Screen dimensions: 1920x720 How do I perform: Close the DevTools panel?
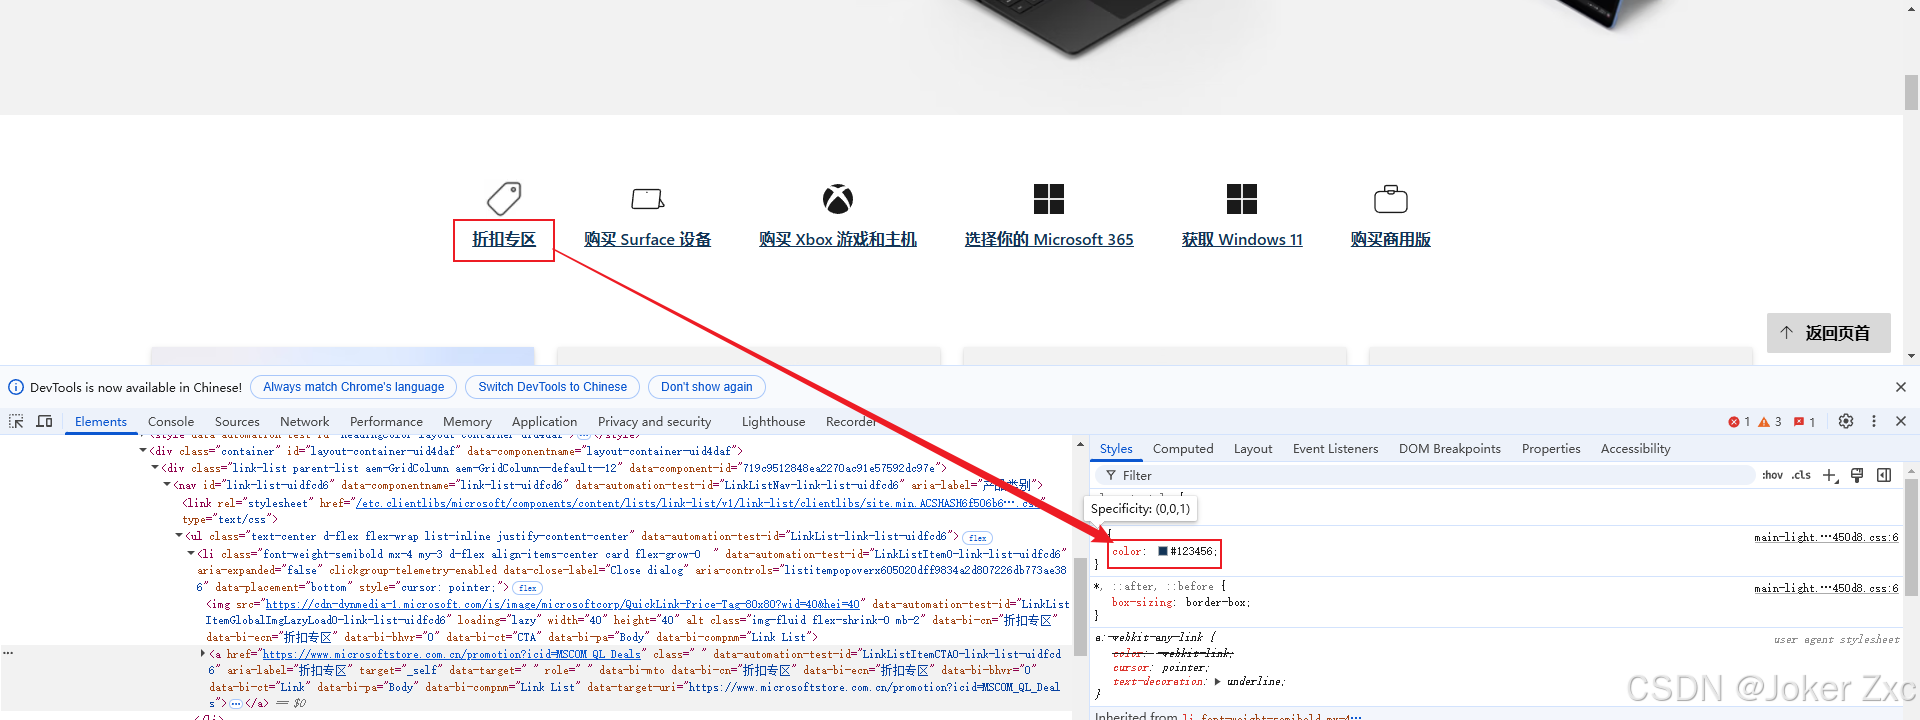[1901, 421]
